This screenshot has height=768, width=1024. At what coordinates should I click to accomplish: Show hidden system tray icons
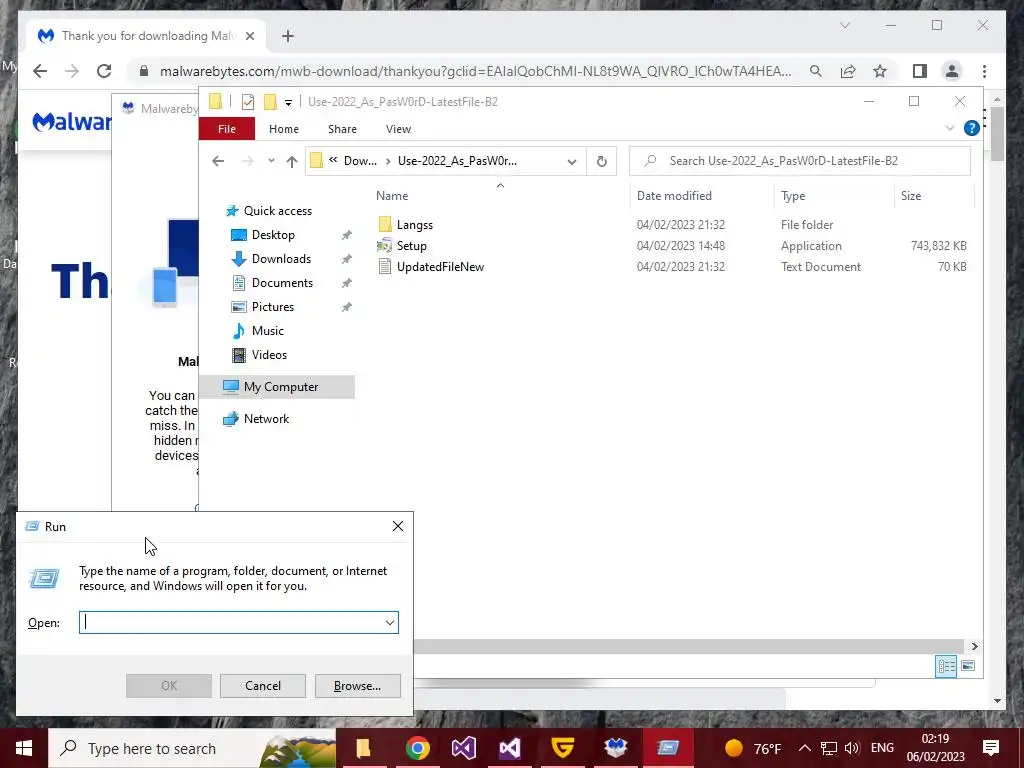click(805, 748)
